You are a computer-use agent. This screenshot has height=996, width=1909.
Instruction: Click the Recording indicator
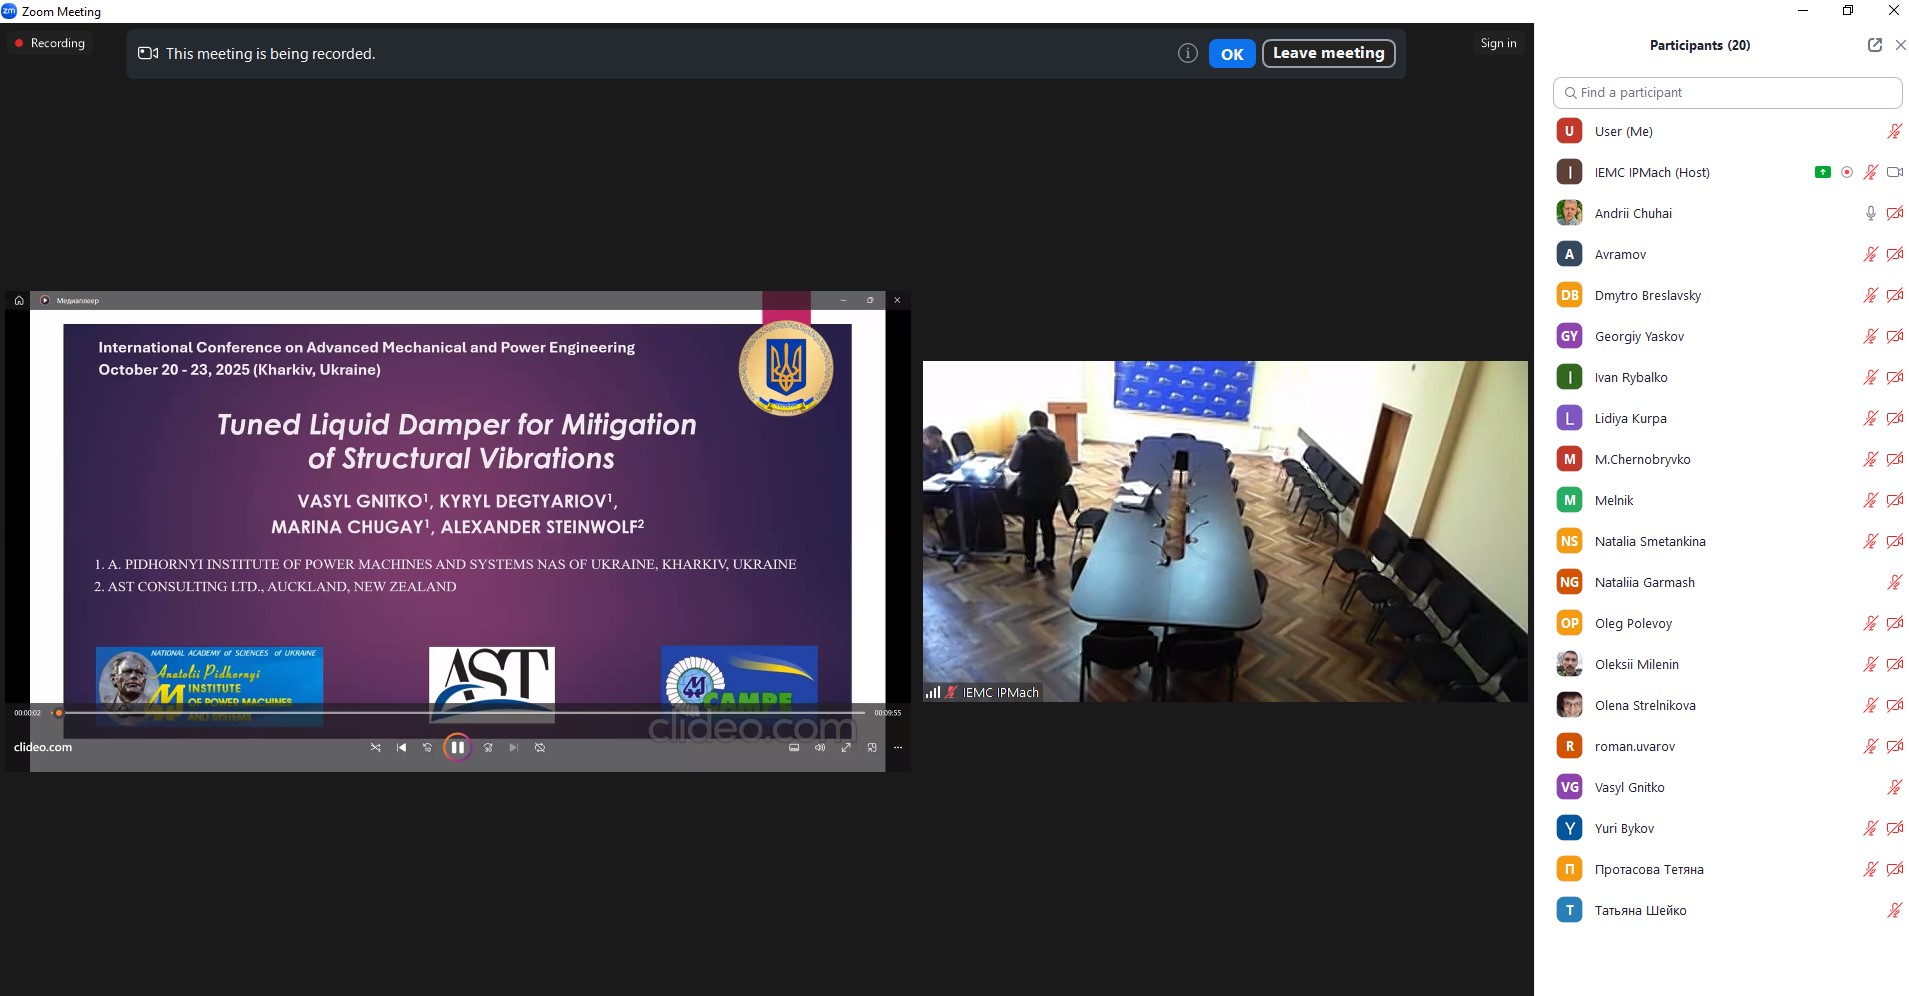[x=50, y=43]
